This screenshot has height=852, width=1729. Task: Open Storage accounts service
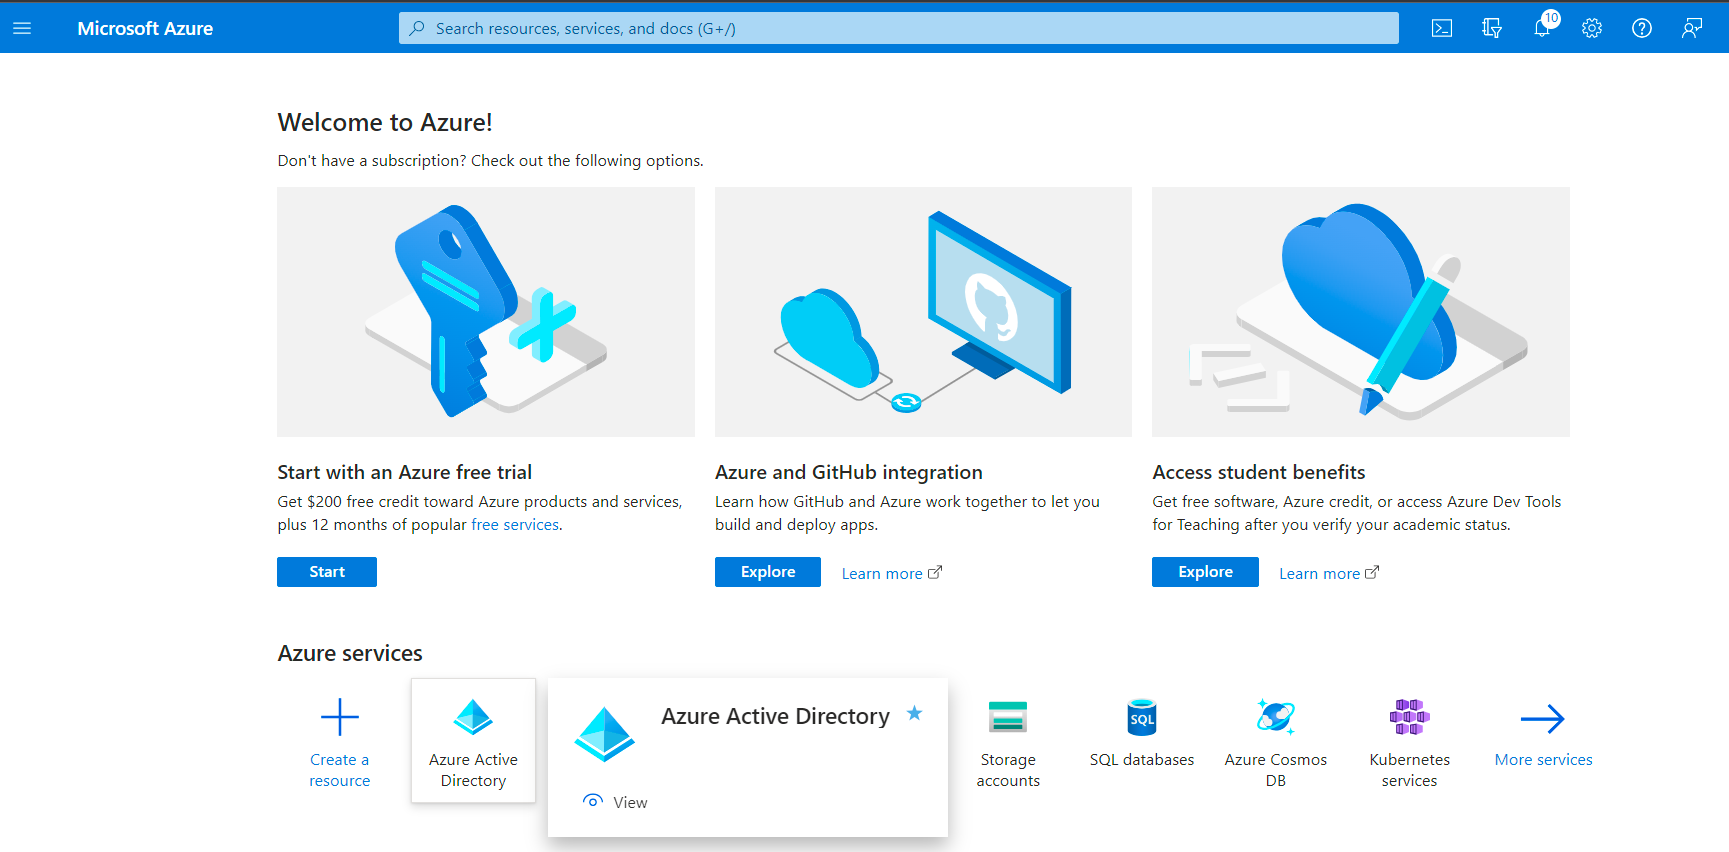point(1008,743)
